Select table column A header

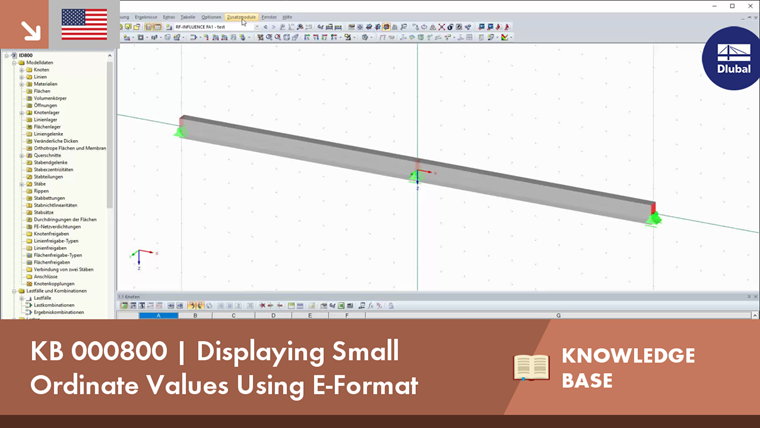click(158, 316)
